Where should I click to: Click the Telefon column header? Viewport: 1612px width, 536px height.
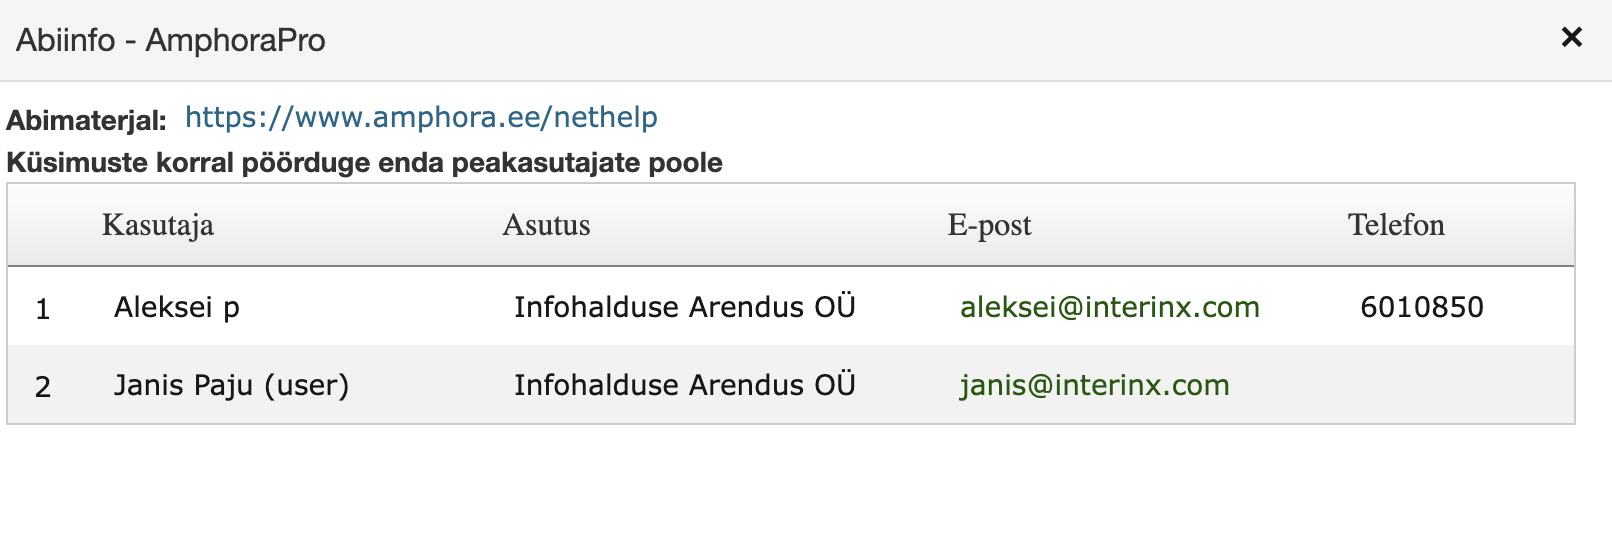pyautogui.click(x=1396, y=225)
